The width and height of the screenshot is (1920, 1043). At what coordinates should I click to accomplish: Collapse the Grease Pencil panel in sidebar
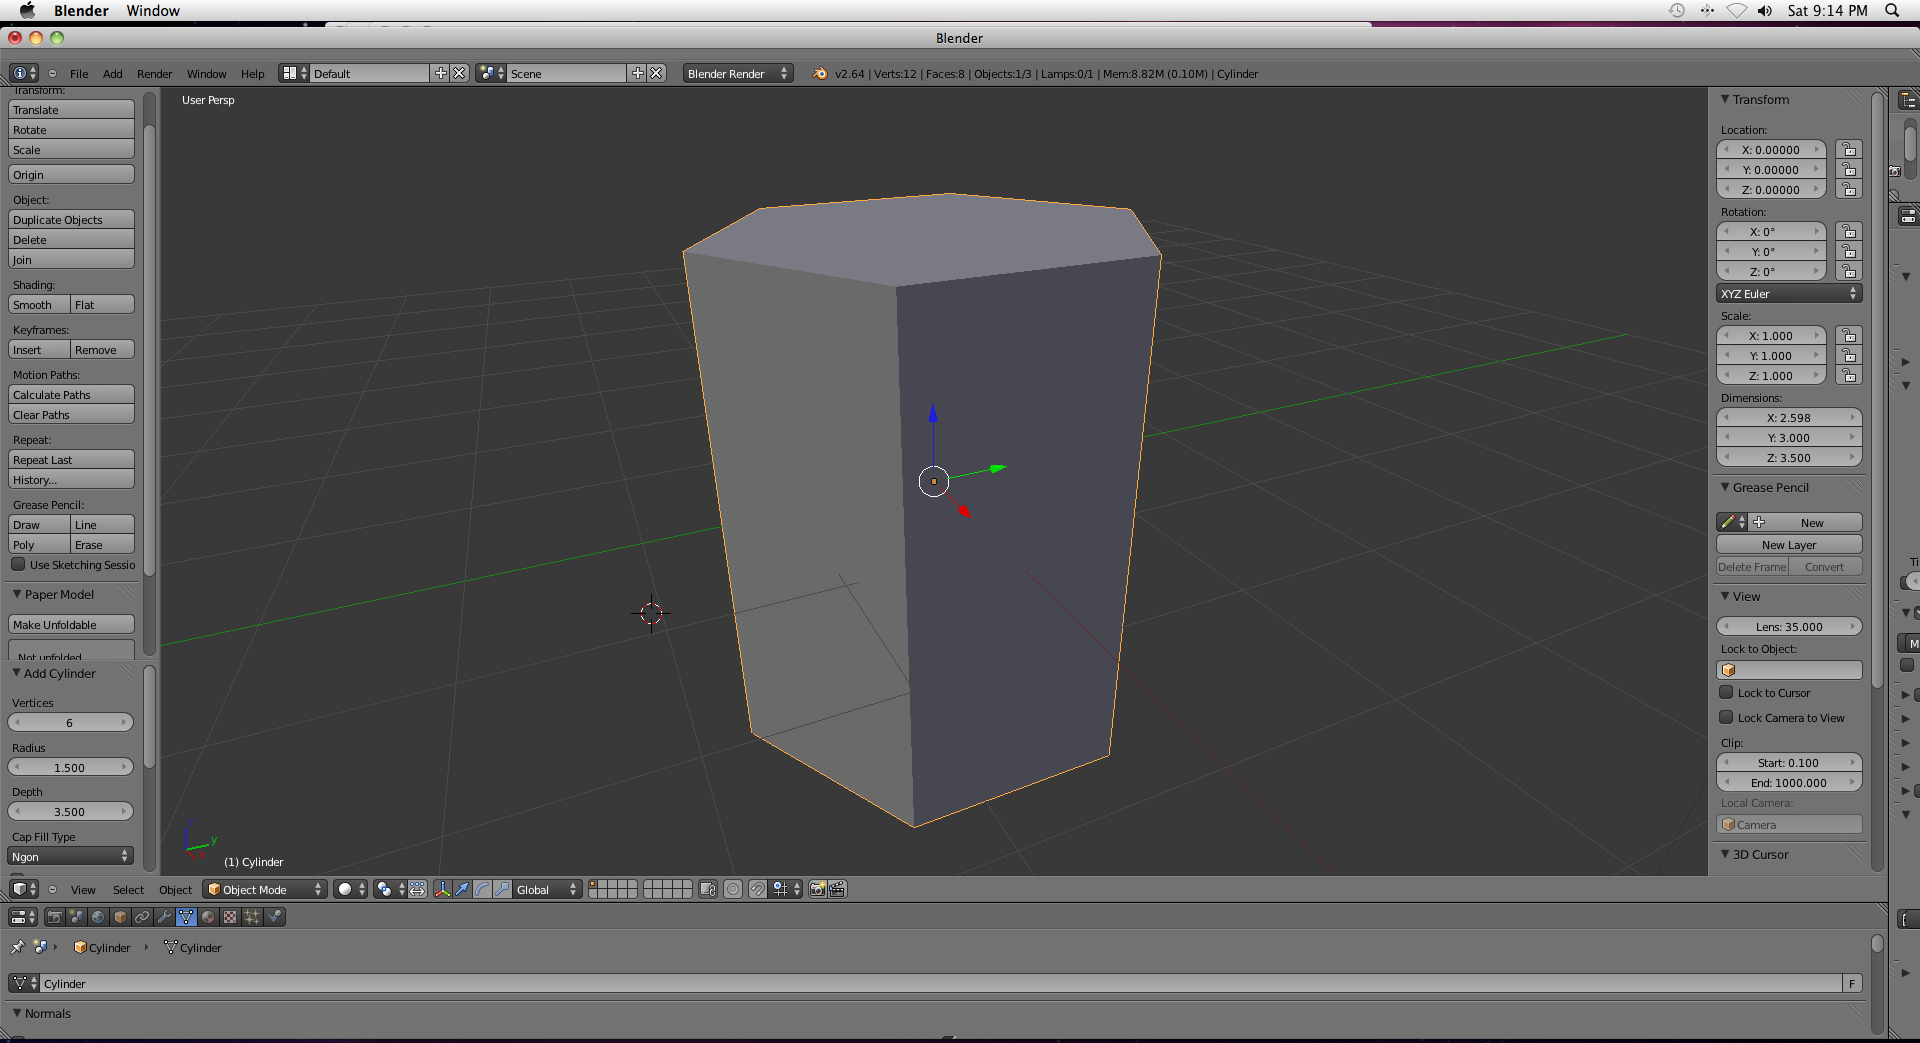pos(1725,487)
